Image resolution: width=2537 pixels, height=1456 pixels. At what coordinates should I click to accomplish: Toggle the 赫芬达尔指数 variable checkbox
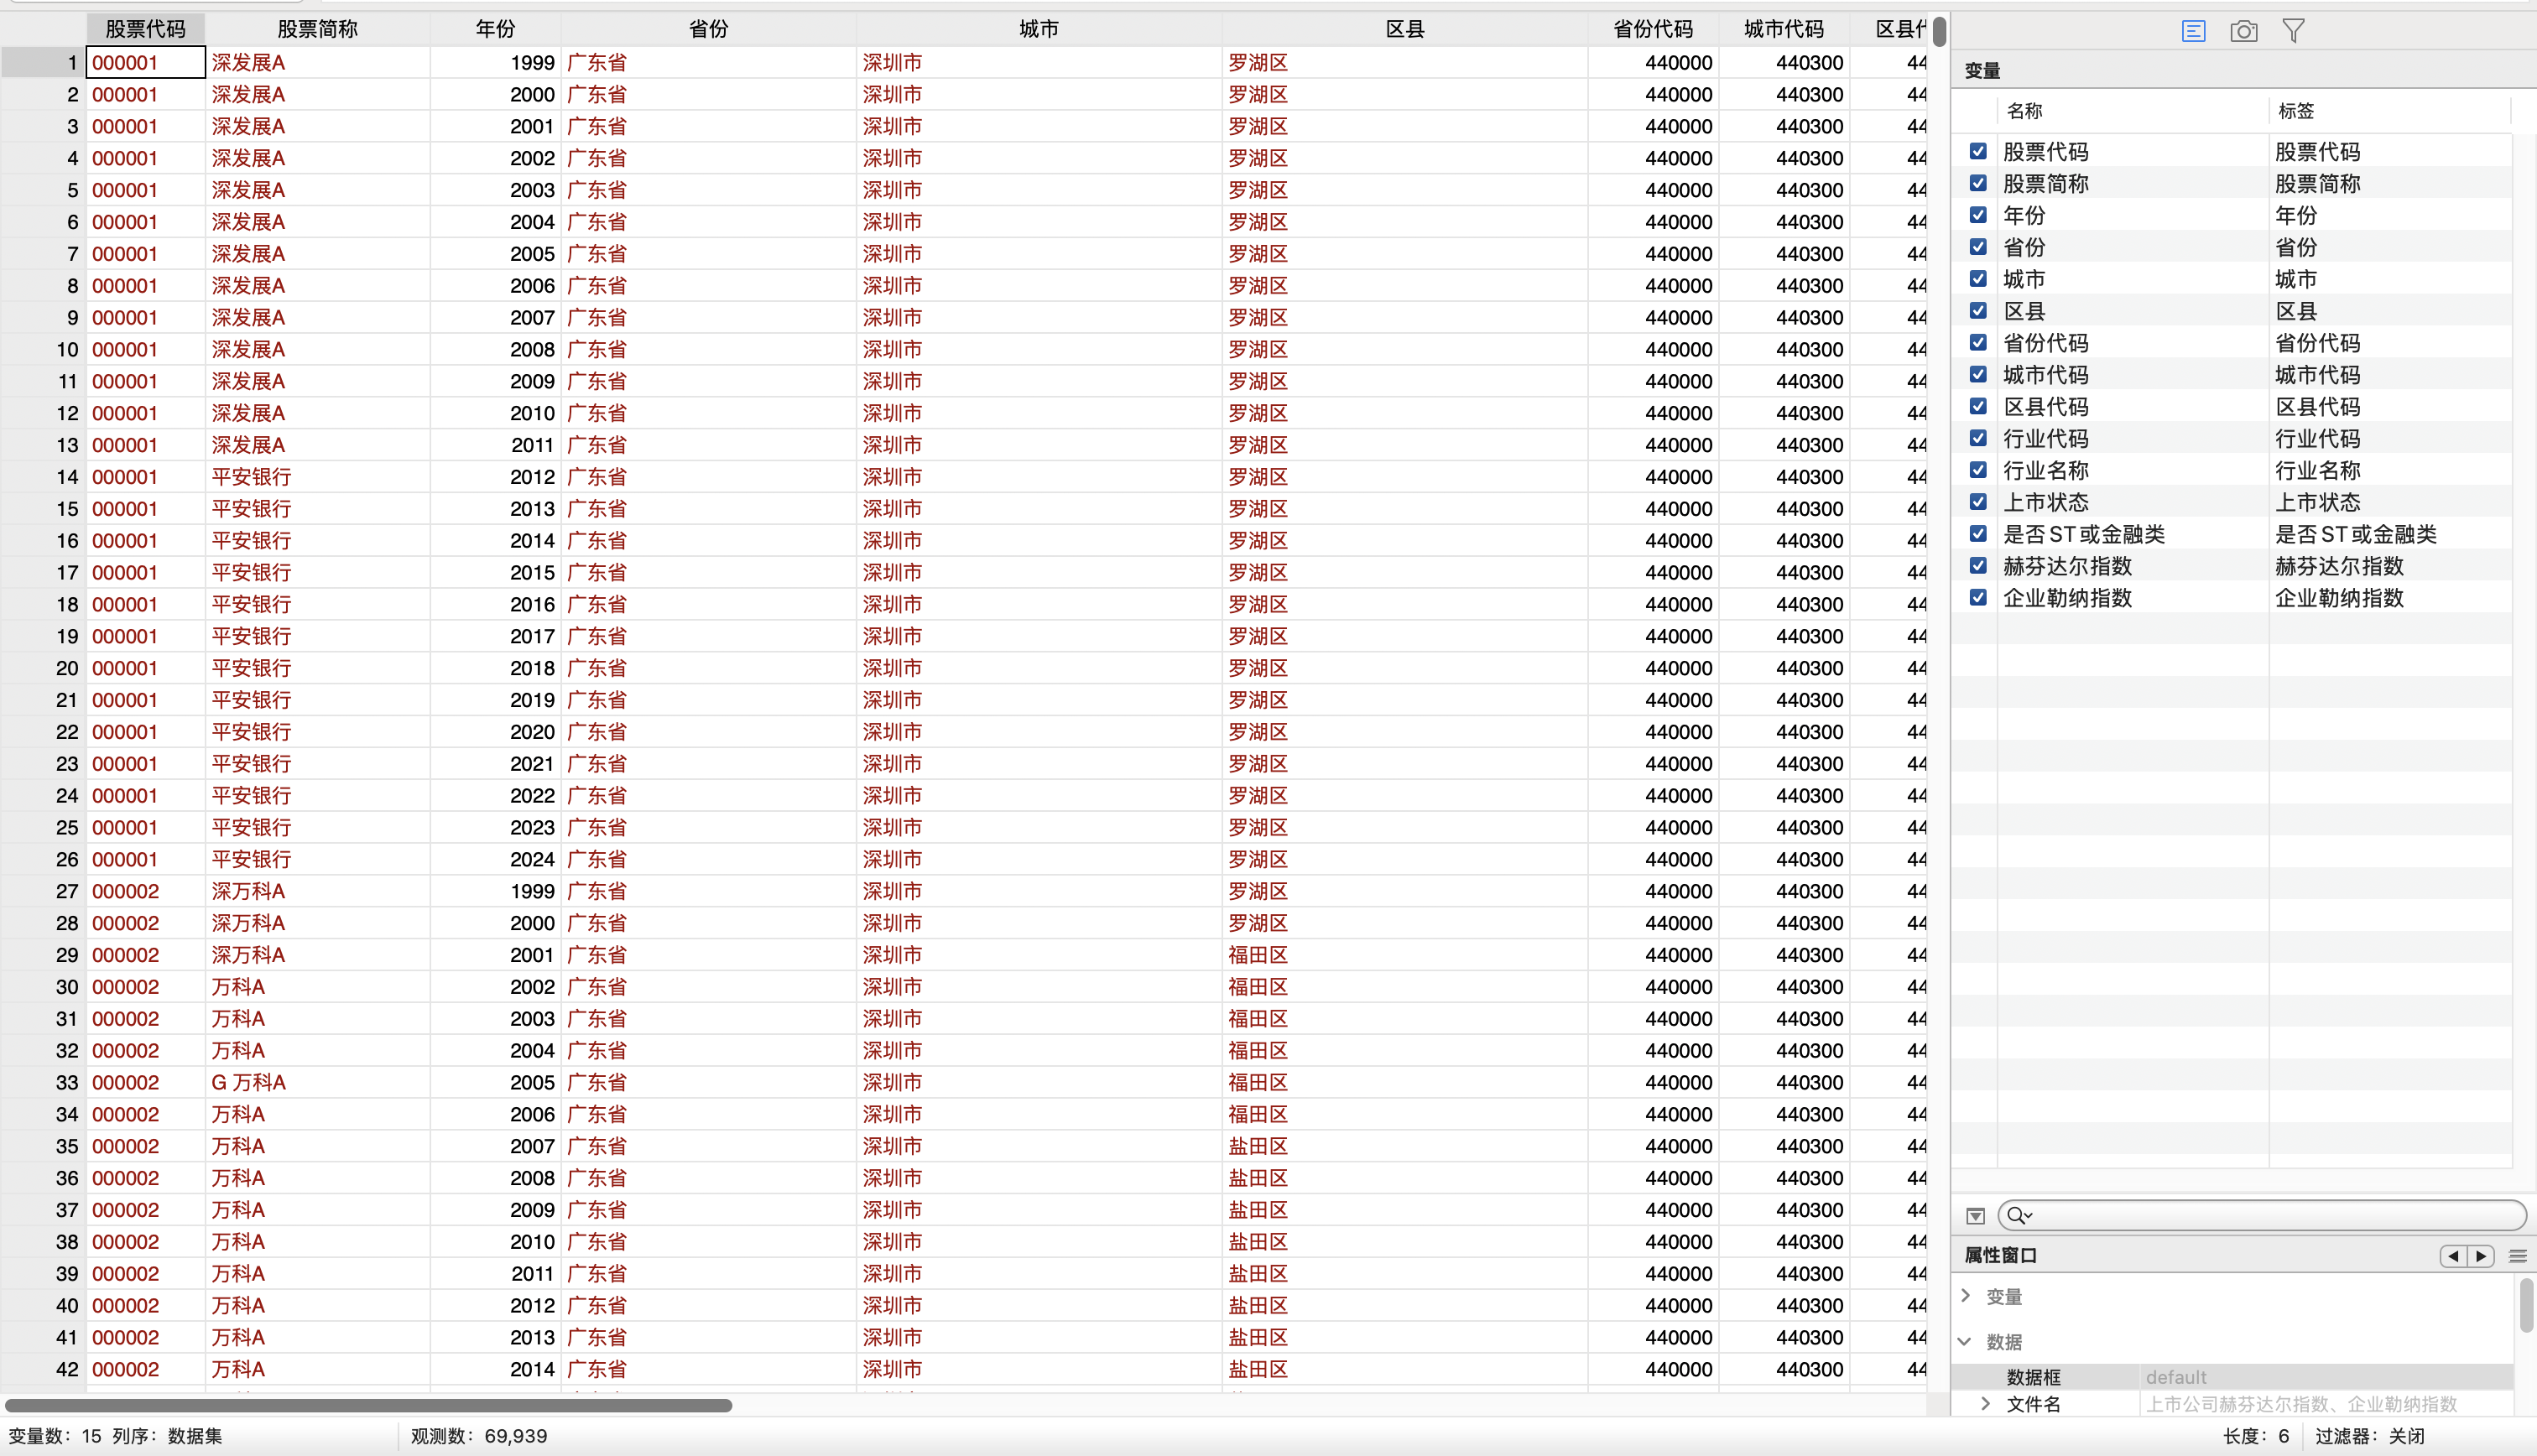pyautogui.click(x=1978, y=565)
